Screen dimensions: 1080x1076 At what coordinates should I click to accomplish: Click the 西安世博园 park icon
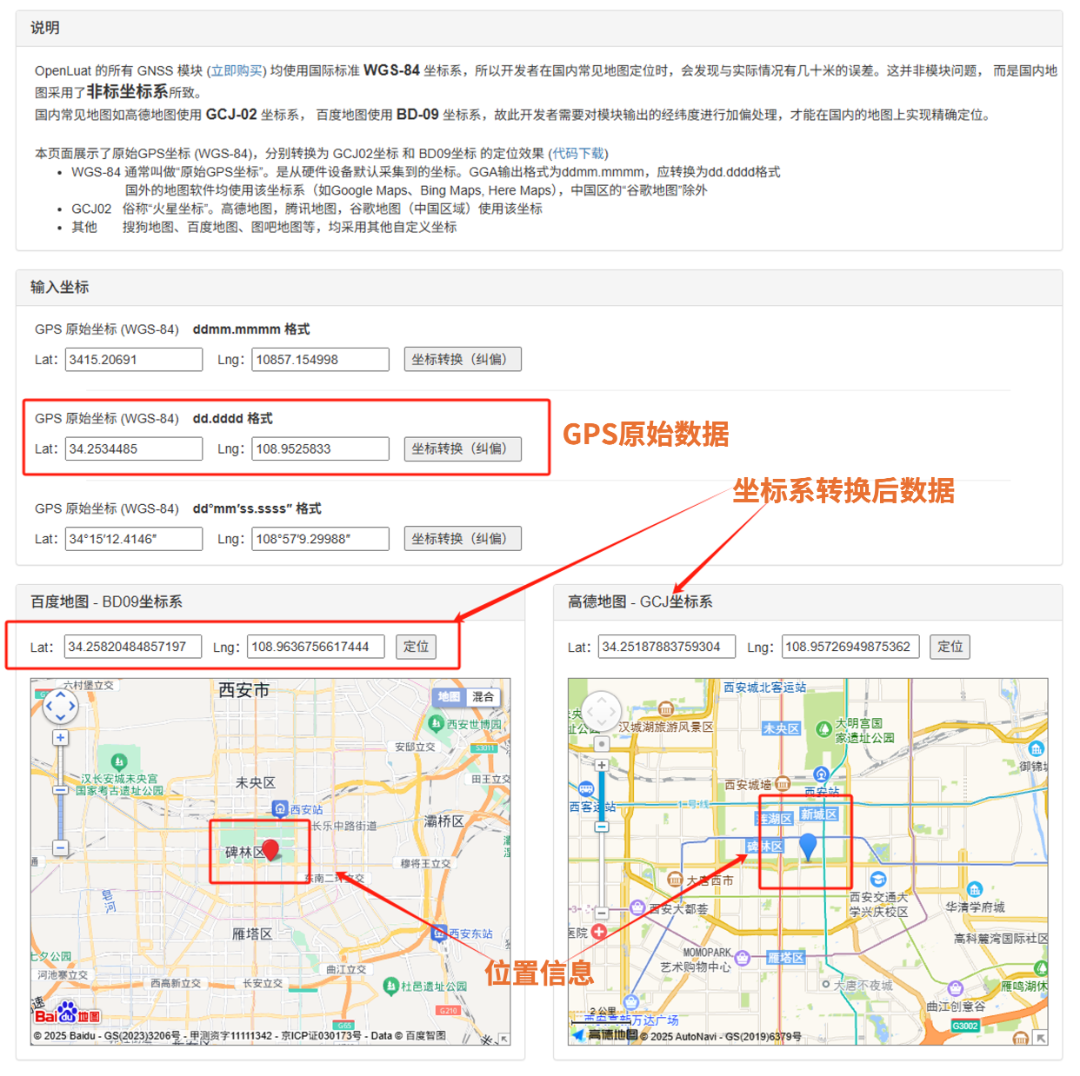coord(435,723)
